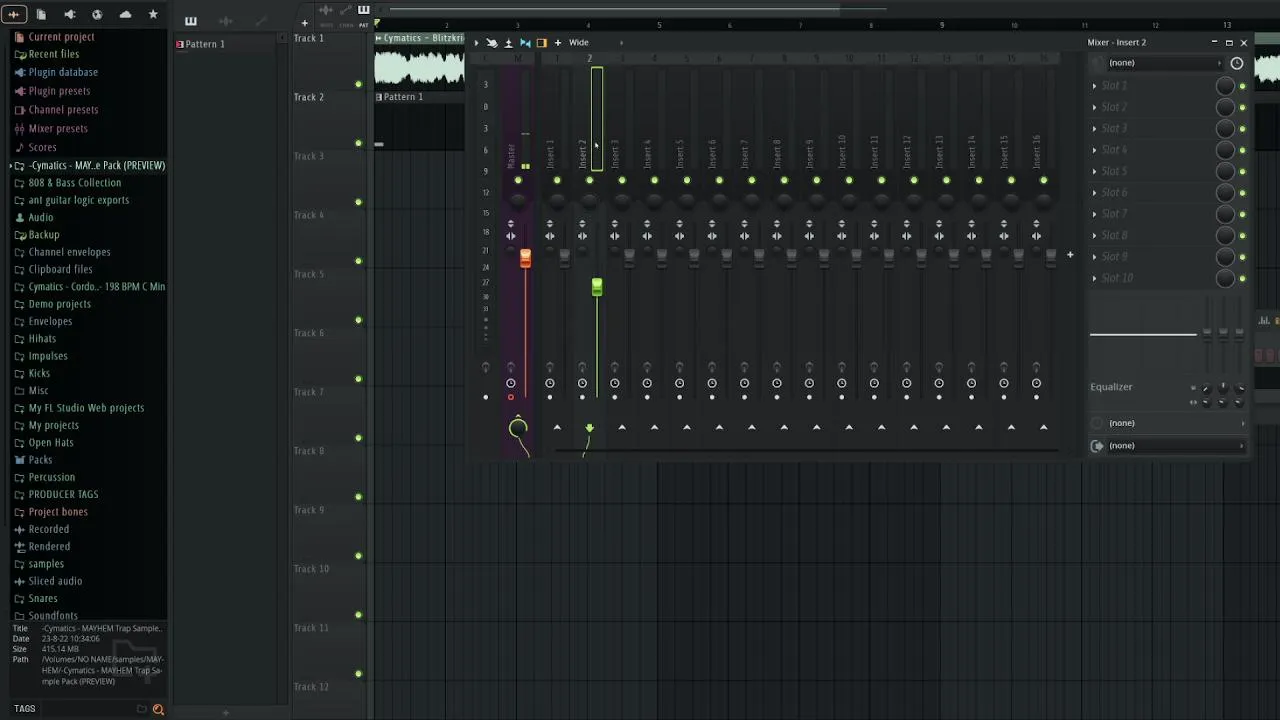Click the plus icon beside Wide

pyautogui.click(x=558, y=42)
